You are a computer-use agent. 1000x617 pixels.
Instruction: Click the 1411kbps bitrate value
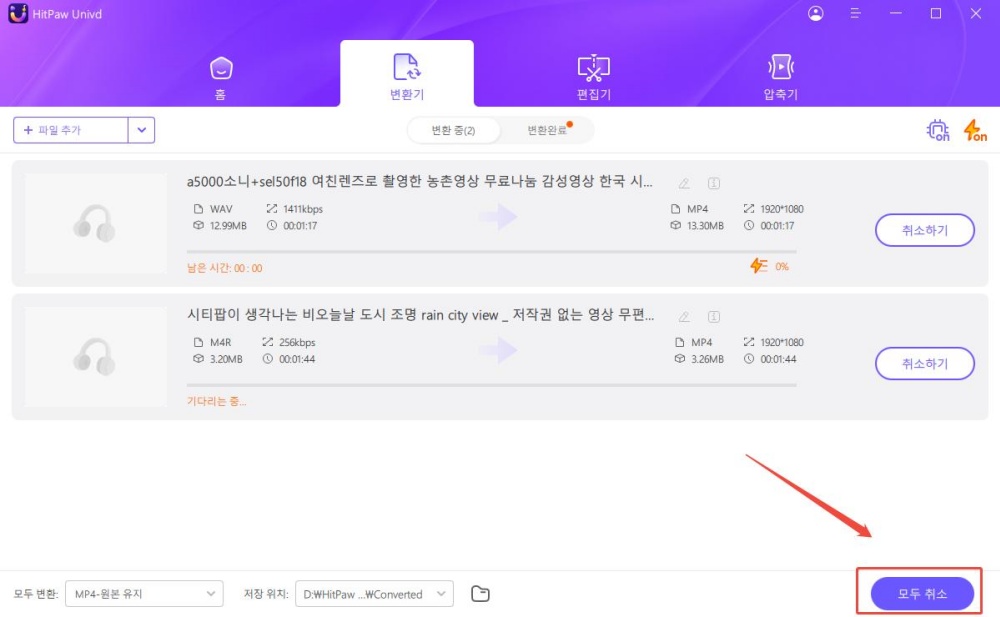click(x=303, y=209)
